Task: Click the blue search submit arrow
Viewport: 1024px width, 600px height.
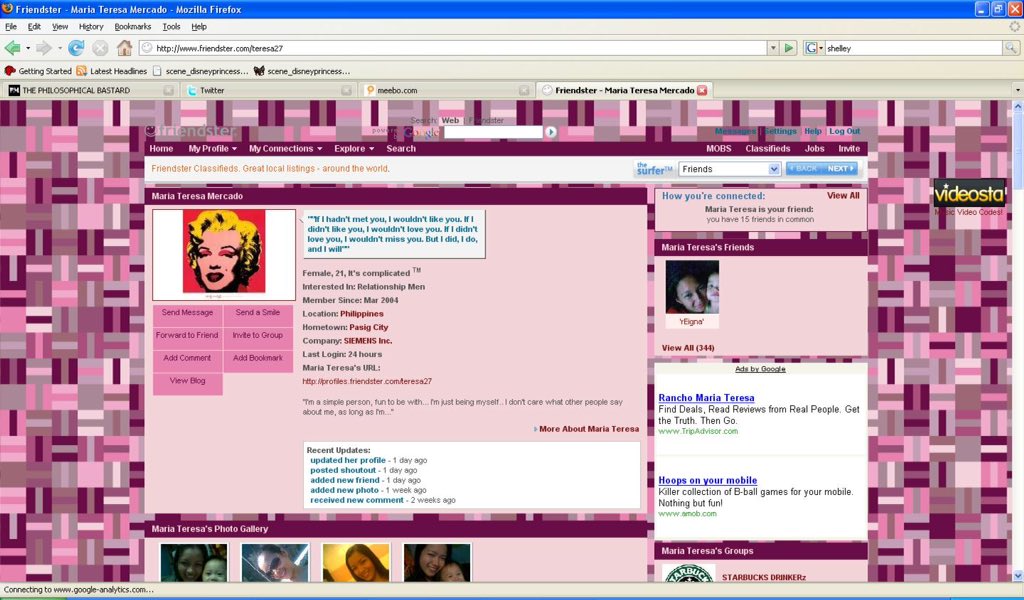Action: tap(551, 131)
